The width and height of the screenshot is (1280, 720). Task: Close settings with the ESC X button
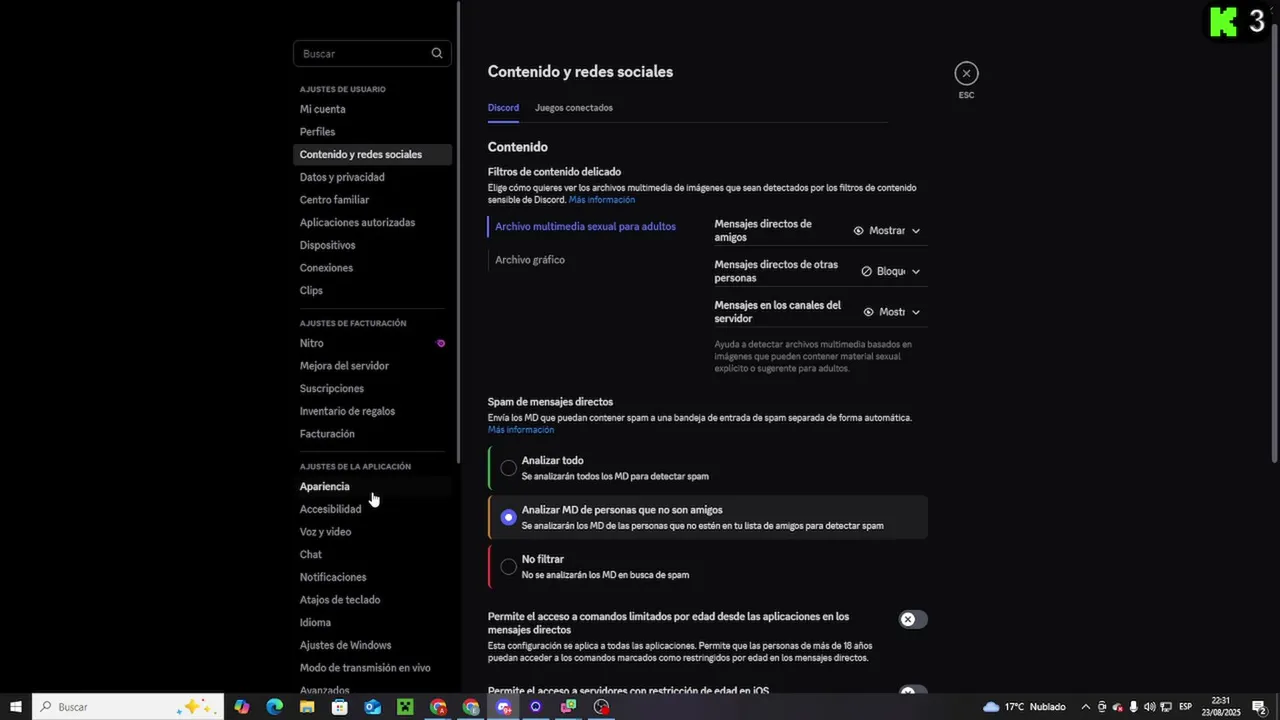tap(966, 73)
